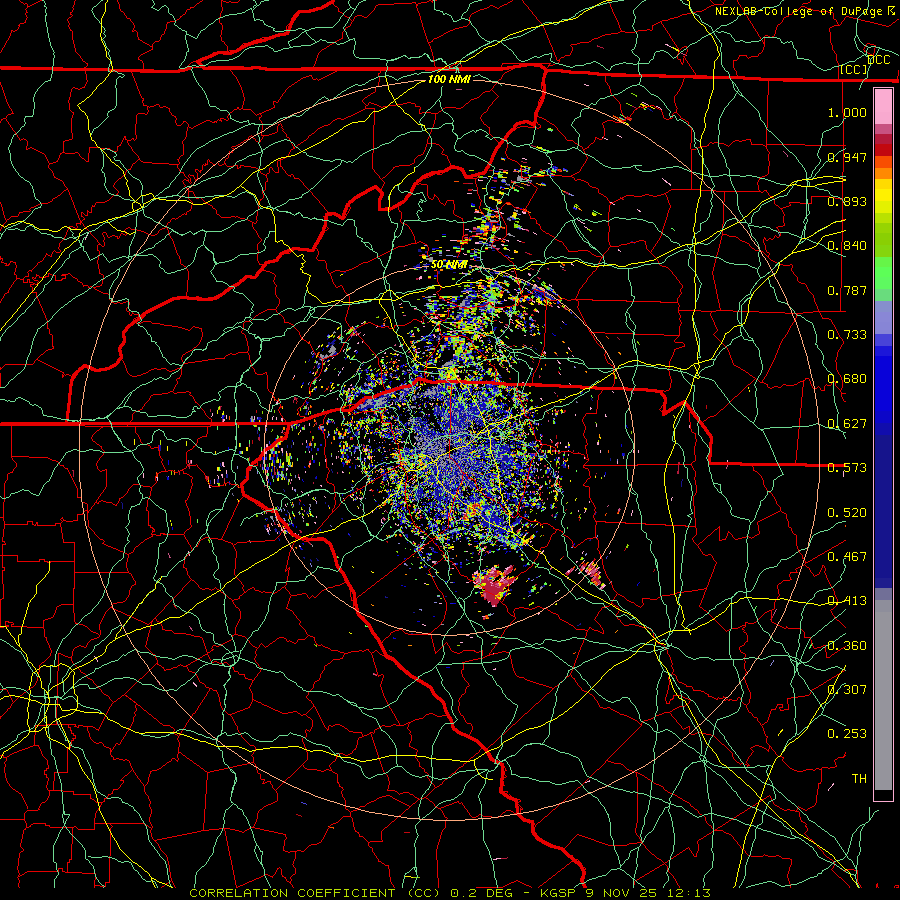Viewport: 900px width, 900px height.
Task: Select the 0.733 scale value
Action: tap(847, 335)
